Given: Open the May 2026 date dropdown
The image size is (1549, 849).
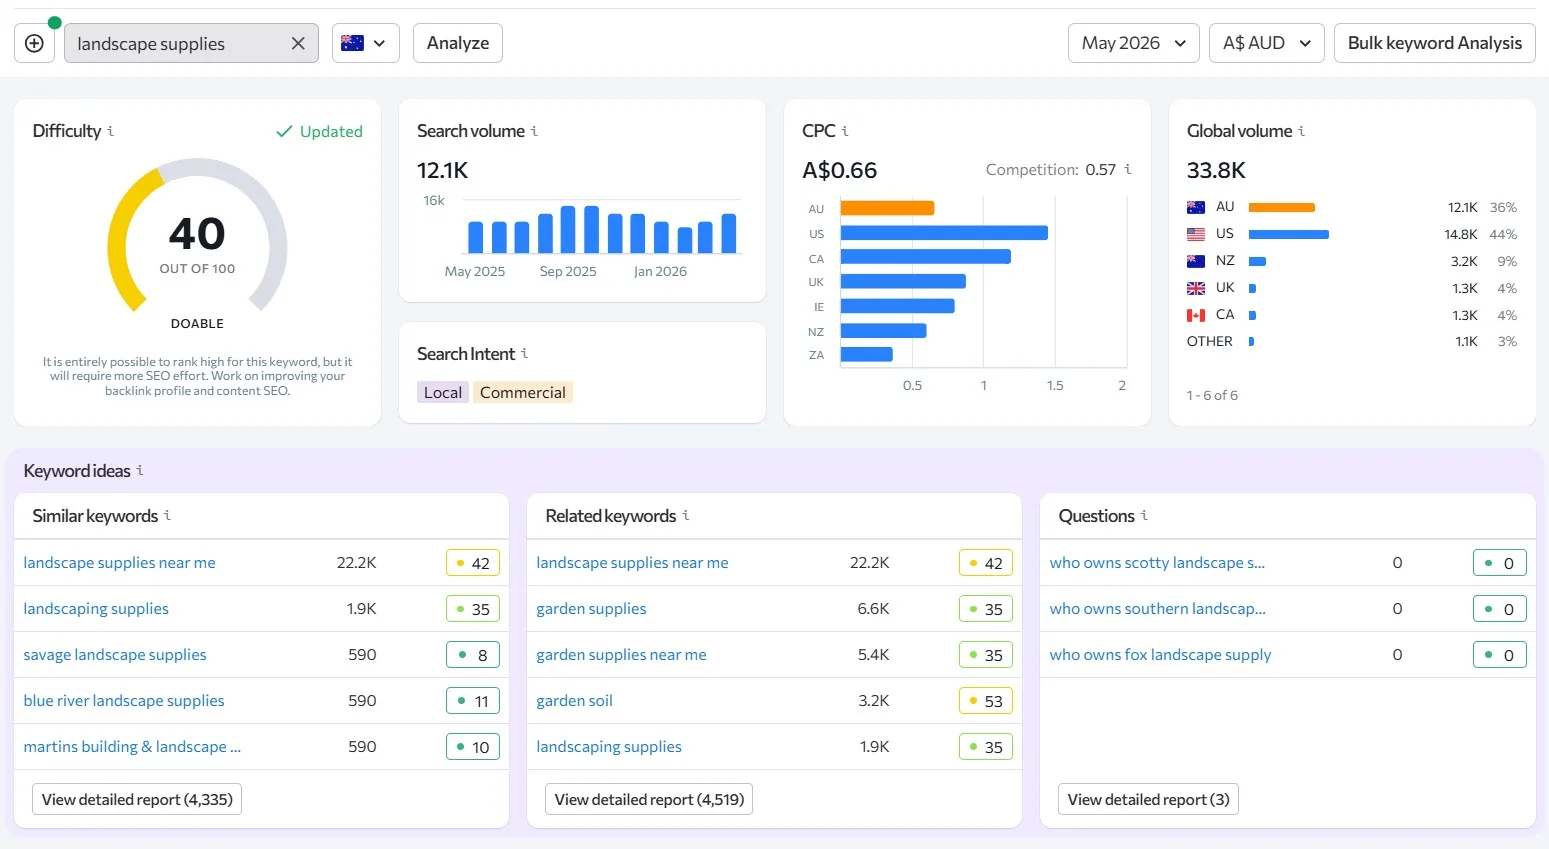Looking at the screenshot, I should click(x=1134, y=43).
